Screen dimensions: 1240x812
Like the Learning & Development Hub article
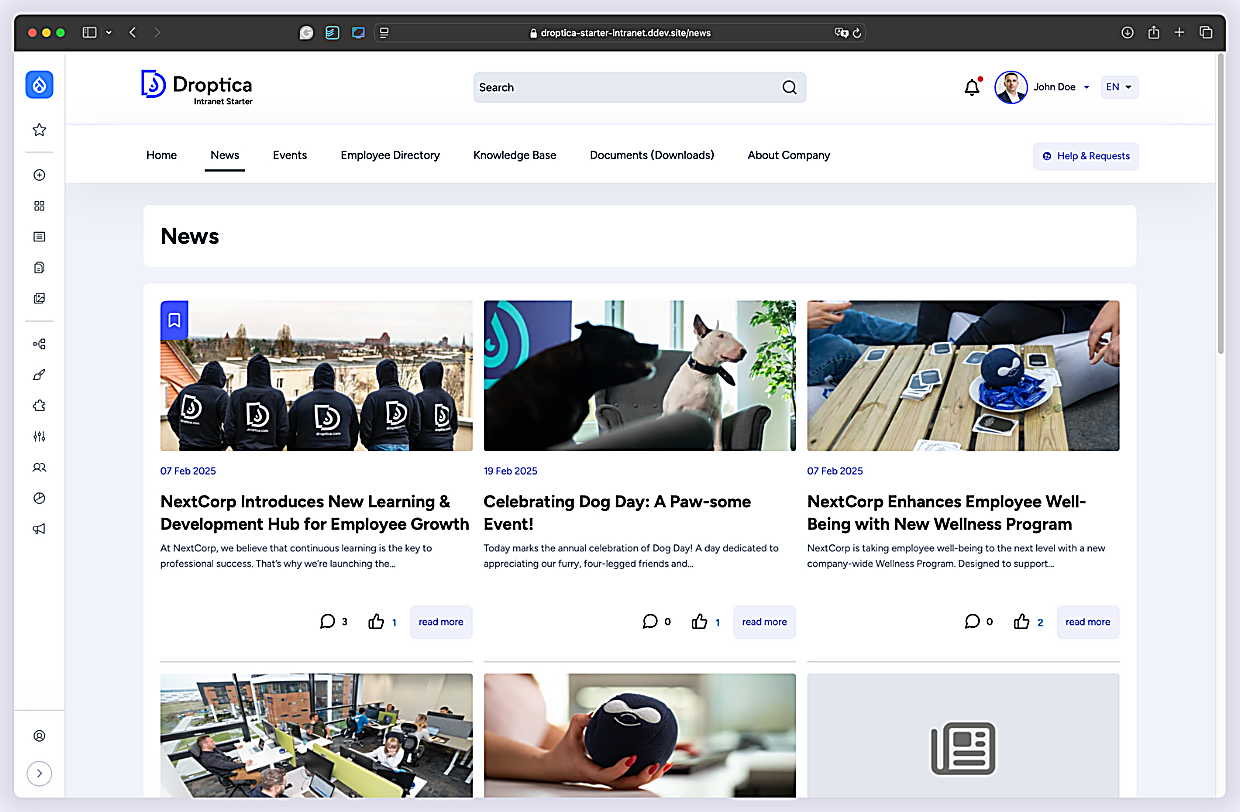(x=376, y=621)
